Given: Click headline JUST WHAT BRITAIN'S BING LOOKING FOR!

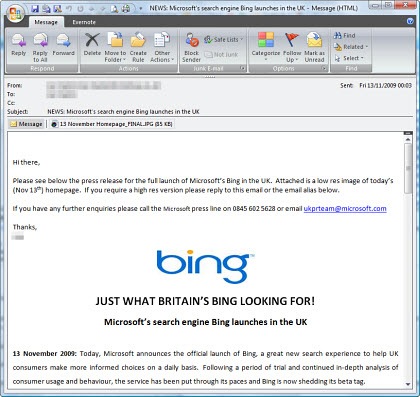Looking at the screenshot, I should pos(205,301).
